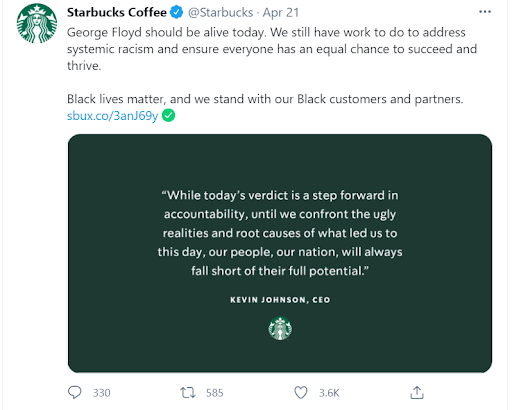
Task: Click the @Starbucks handle
Action: pos(220,12)
